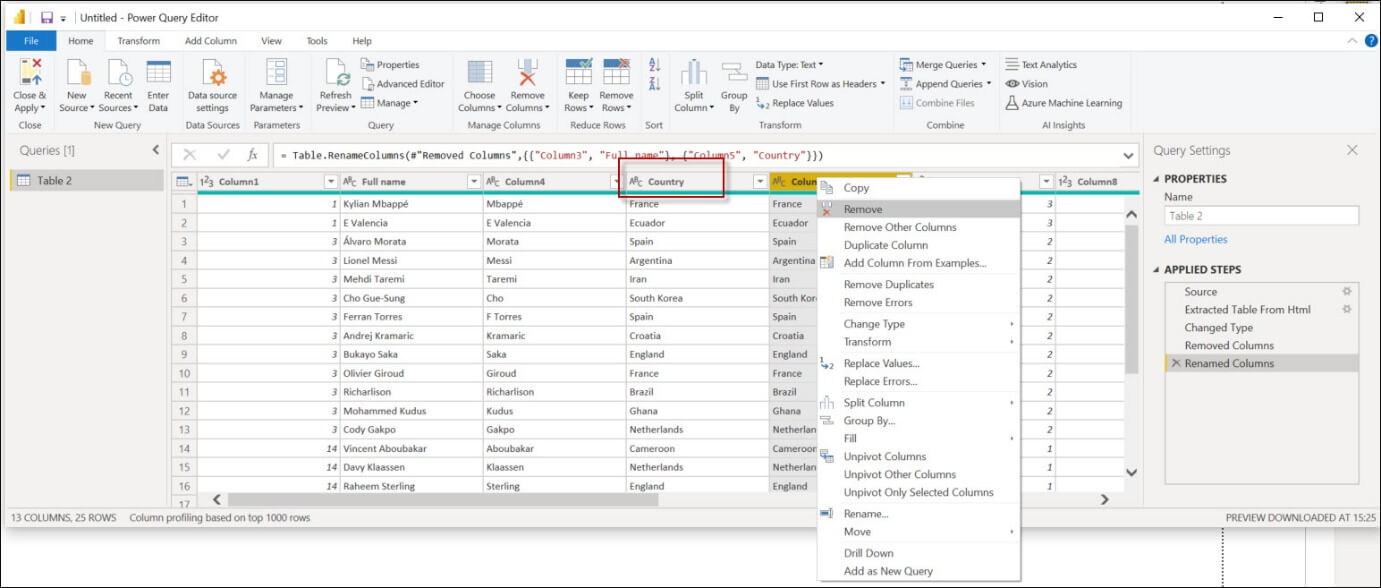
Task: Click the query Name input field
Action: (1261, 216)
